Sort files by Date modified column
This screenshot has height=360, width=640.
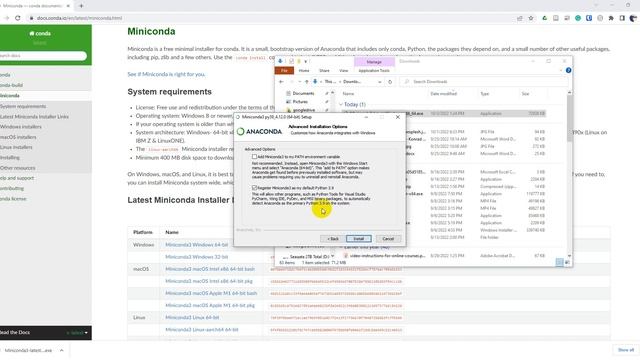pos(443,94)
